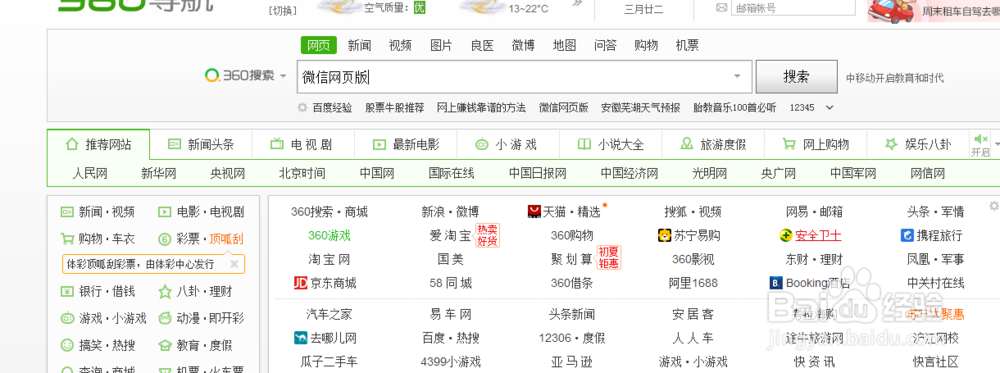Switch to the 地图 search tab
The image size is (1000, 373).
coord(564,45)
